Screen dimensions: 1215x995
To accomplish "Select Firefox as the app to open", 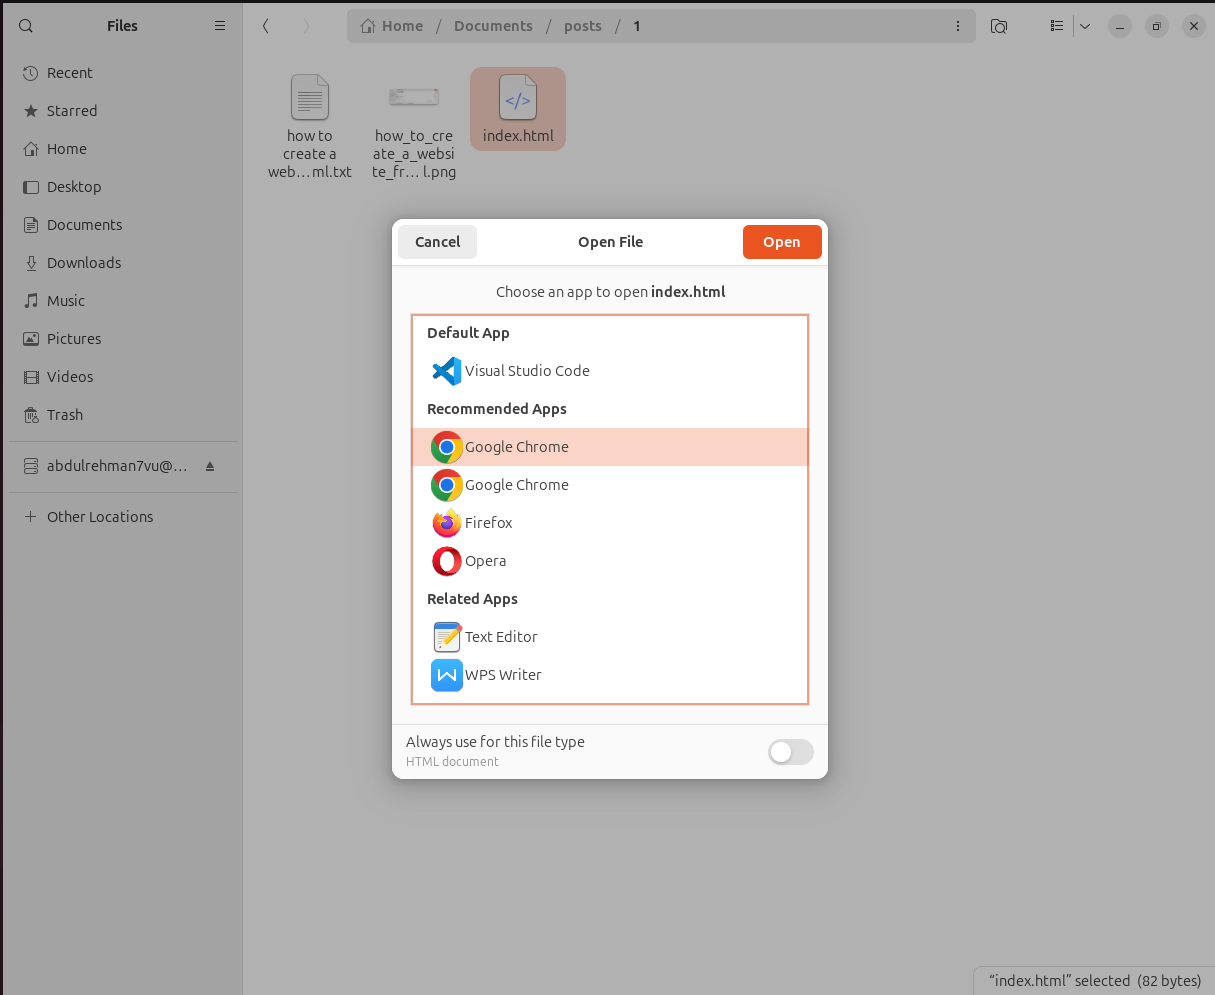I will tap(489, 522).
